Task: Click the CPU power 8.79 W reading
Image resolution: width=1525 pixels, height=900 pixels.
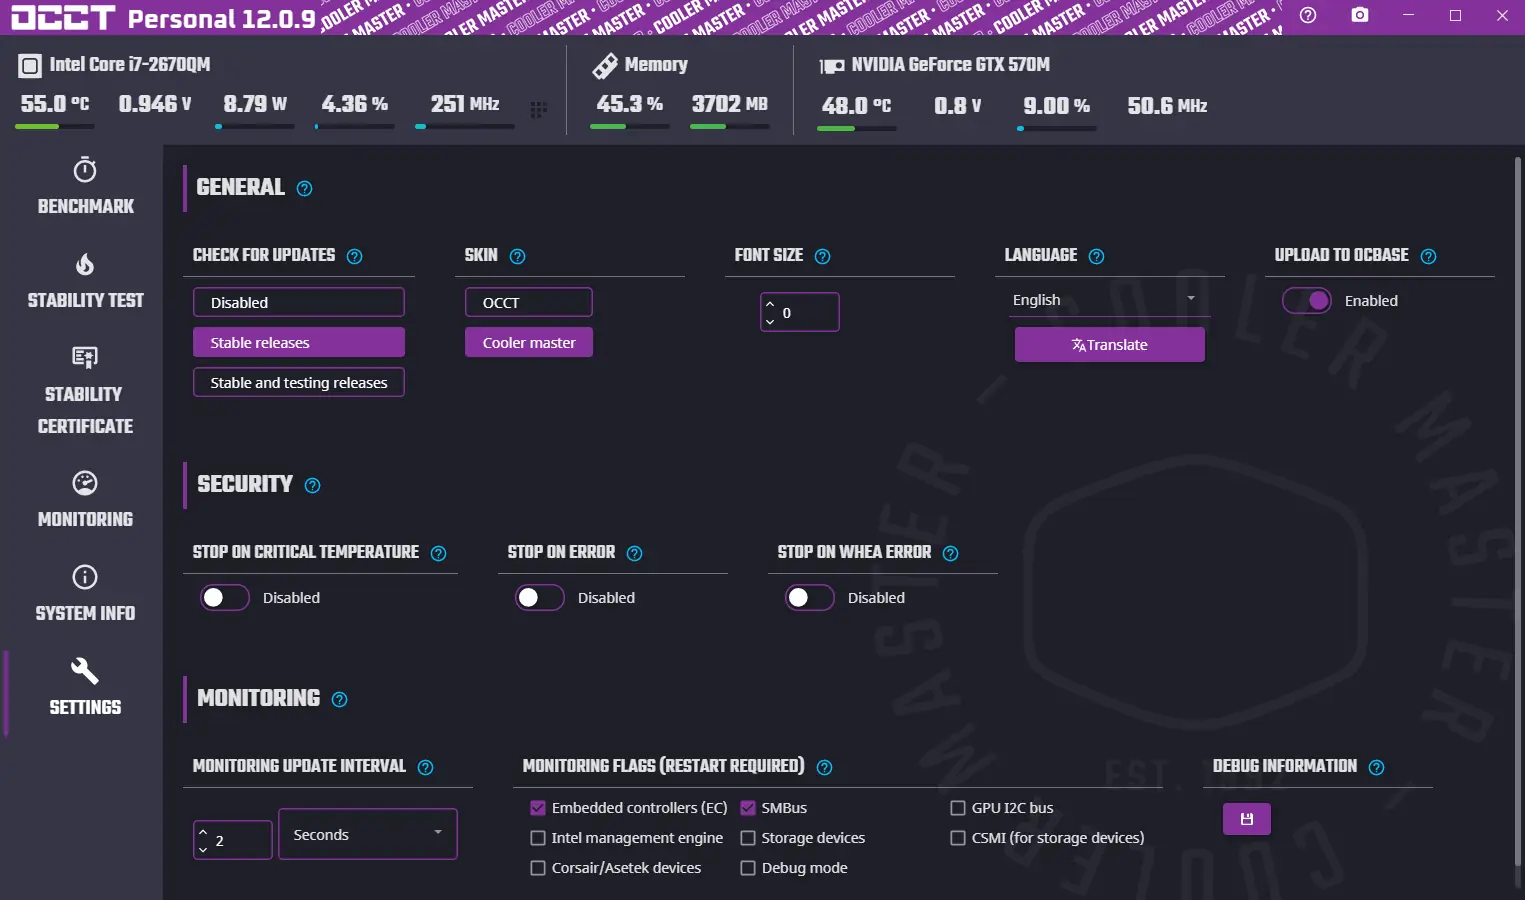Action: point(255,104)
